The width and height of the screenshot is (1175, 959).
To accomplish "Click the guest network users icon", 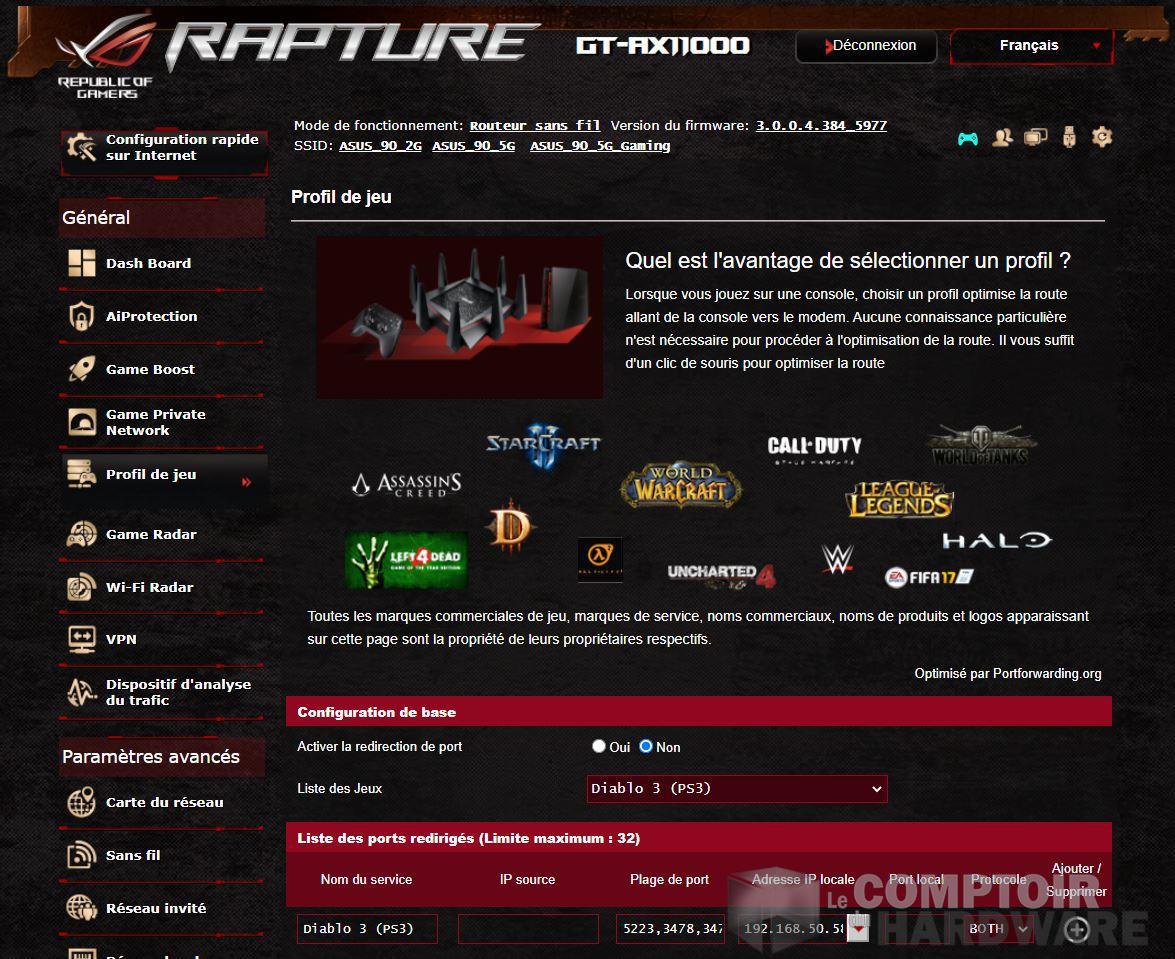I will [x=1002, y=137].
